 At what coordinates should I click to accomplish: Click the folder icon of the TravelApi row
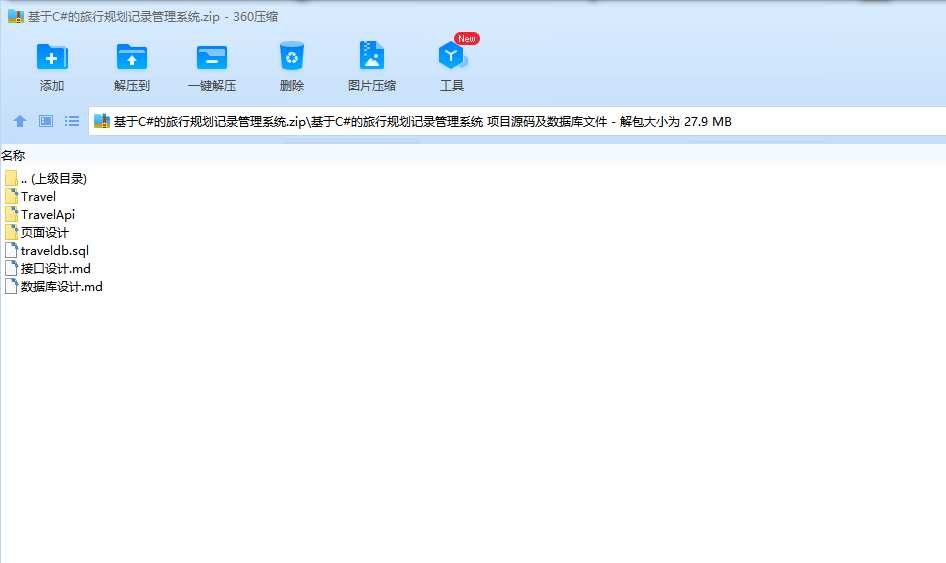click(11, 214)
